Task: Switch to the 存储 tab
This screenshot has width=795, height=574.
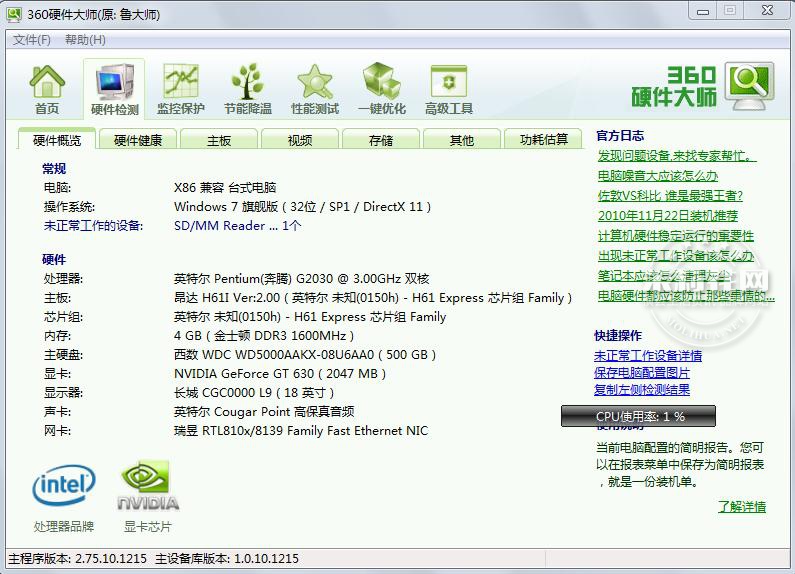Action: (381, 139)
